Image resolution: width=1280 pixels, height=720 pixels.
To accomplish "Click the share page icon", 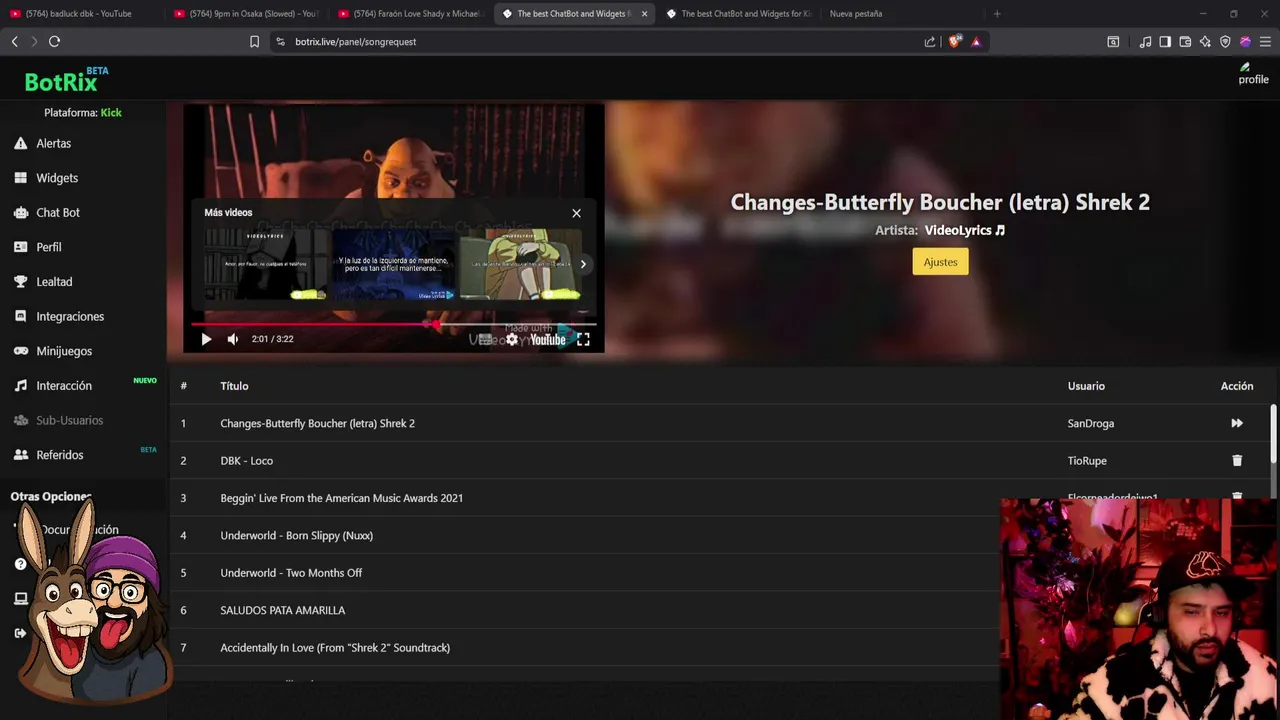I will (930, 41).
